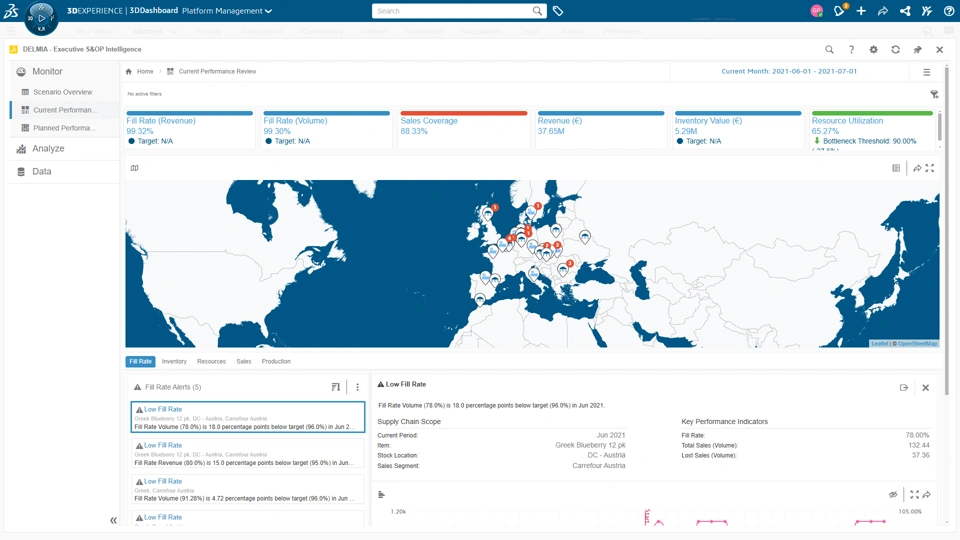
Task: Open the Resource Utilization KPI card
Action: pos(873,130)
